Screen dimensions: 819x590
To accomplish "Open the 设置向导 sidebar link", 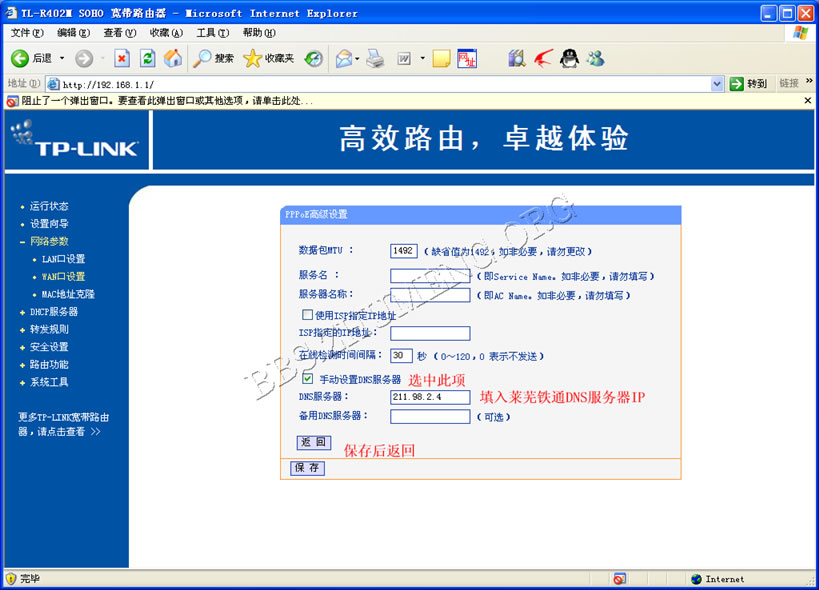I will [49, 224].
